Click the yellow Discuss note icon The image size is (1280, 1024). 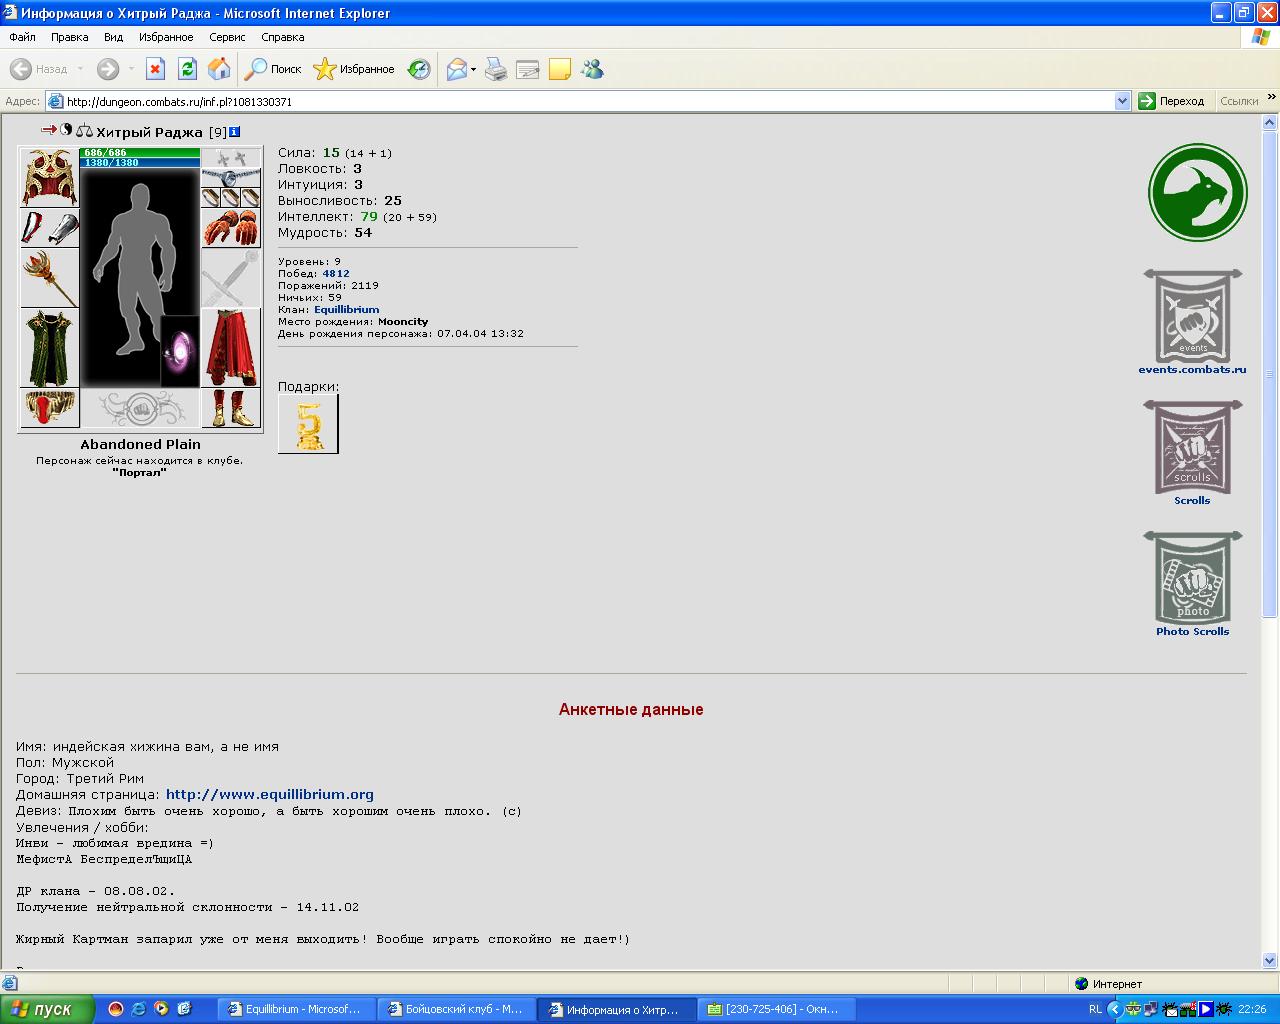coord(560,69)
